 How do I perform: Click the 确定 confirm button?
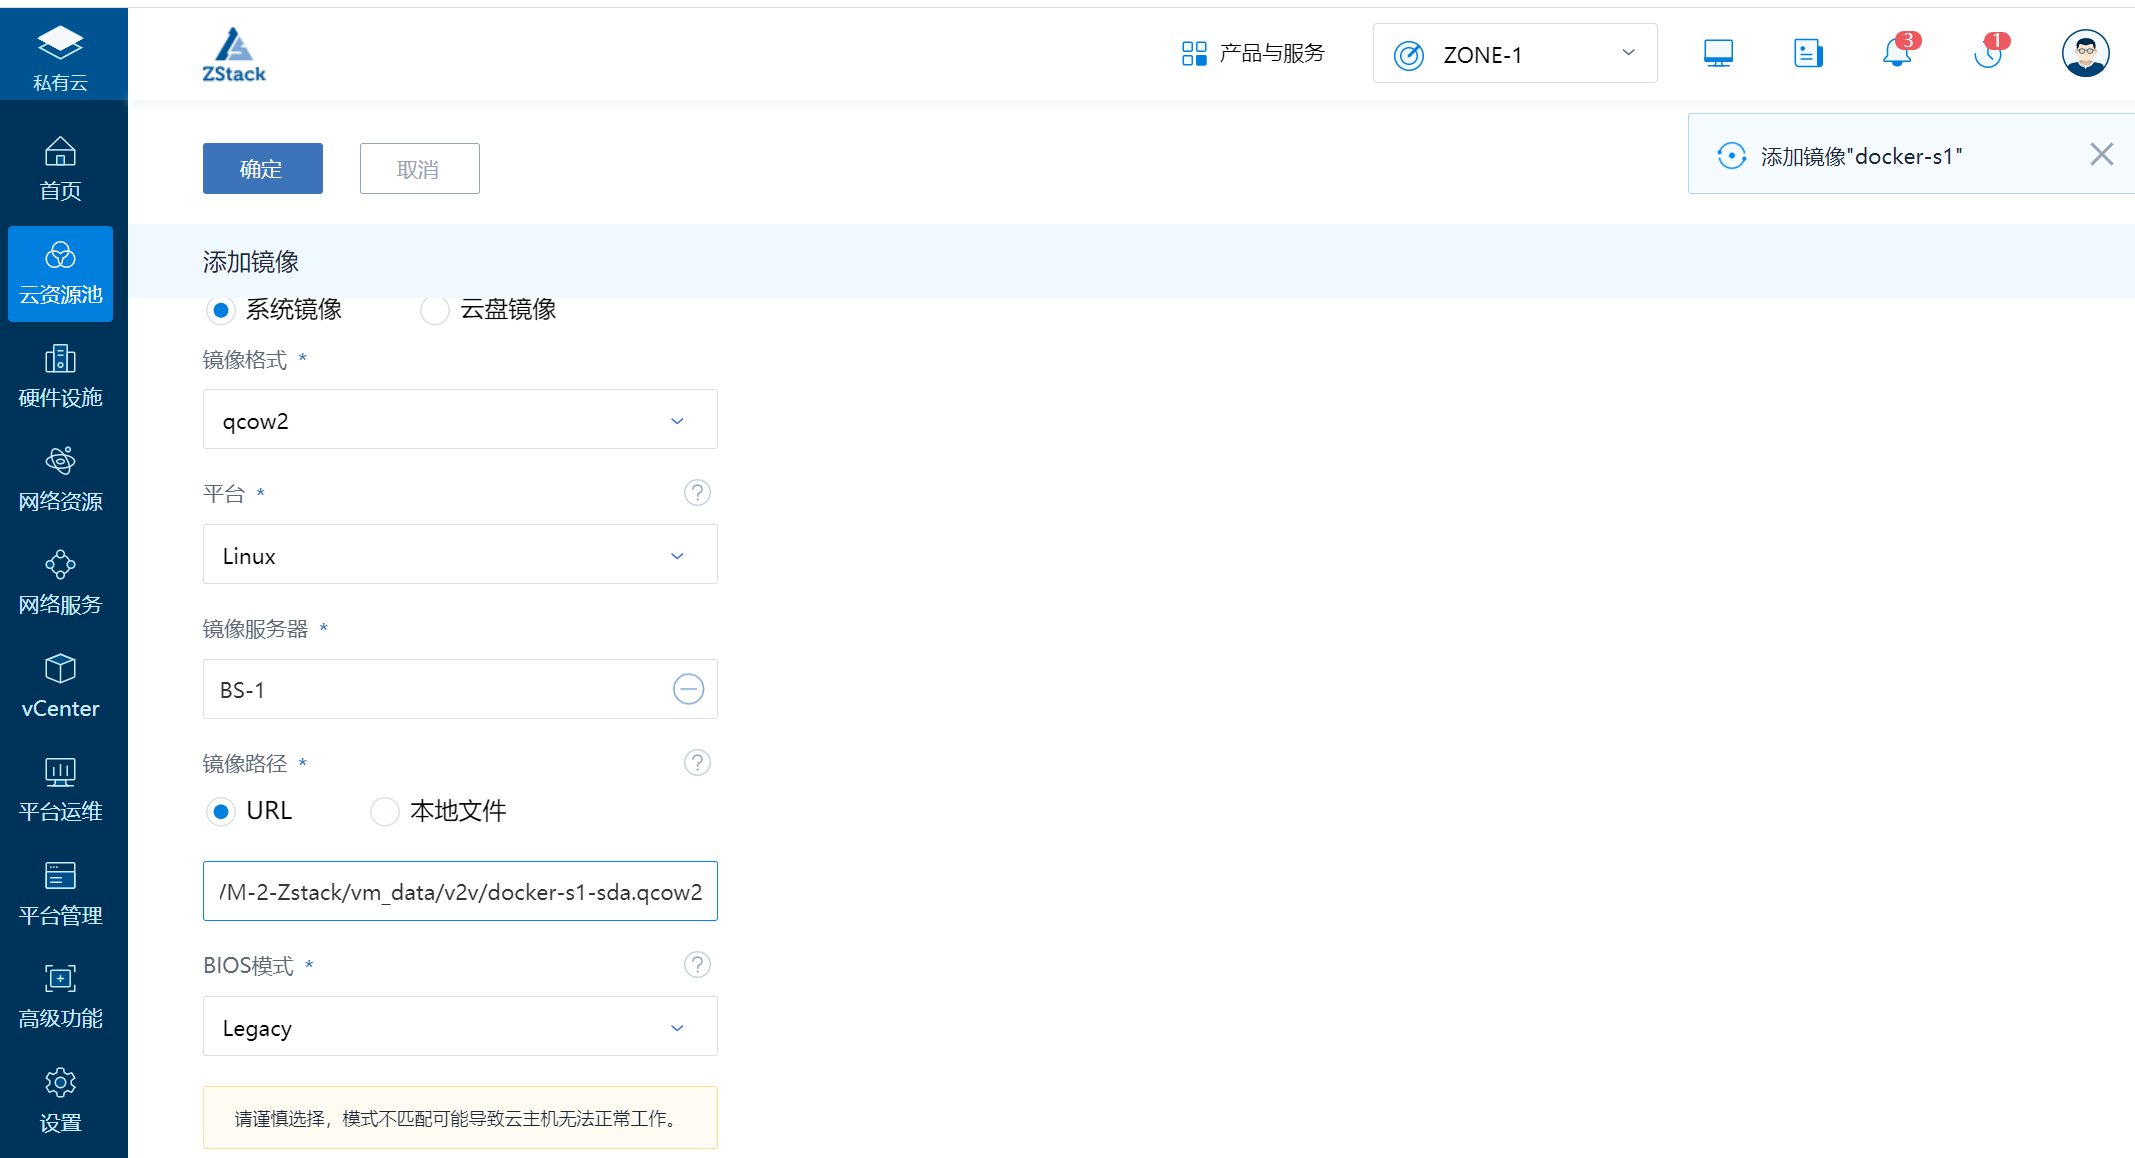pyautogui.click(x=263, y=168)
